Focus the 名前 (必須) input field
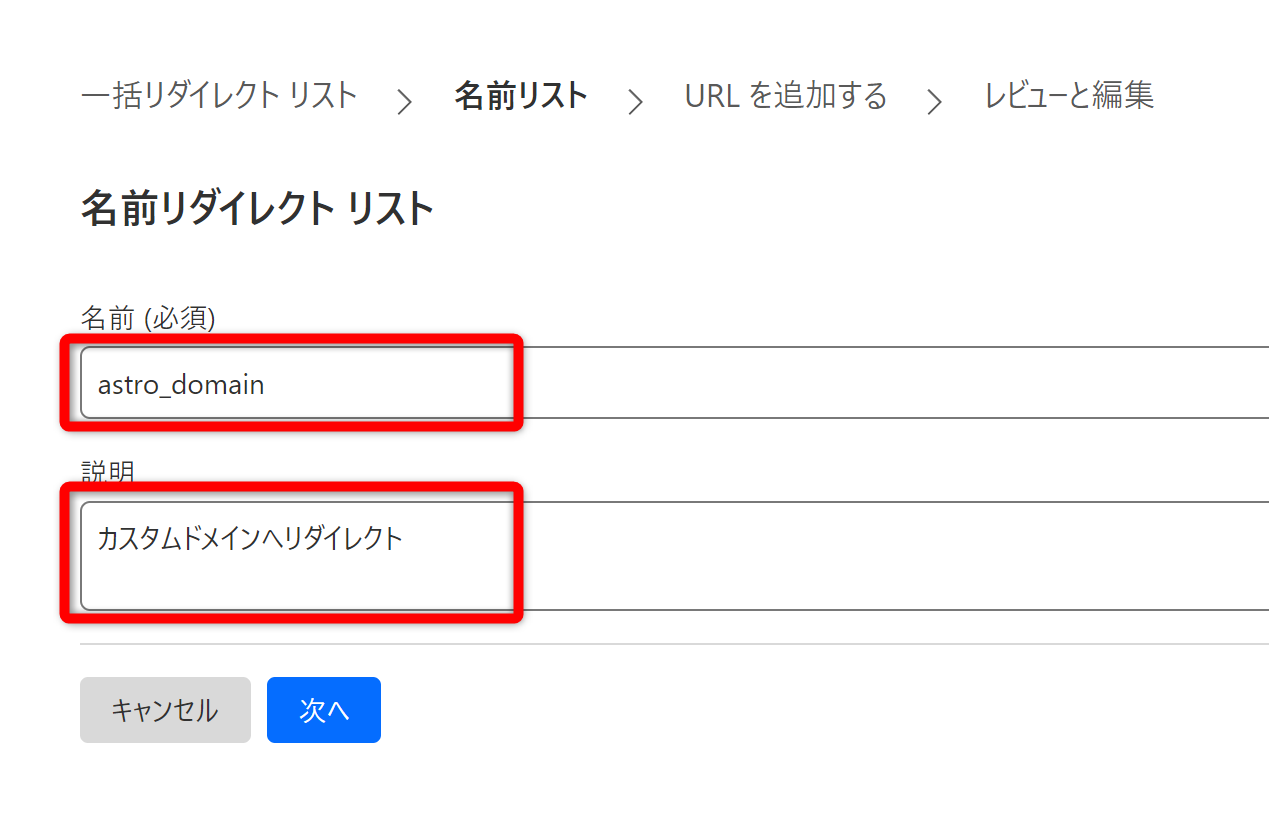 pyautogui.click(x=700, y=384)
